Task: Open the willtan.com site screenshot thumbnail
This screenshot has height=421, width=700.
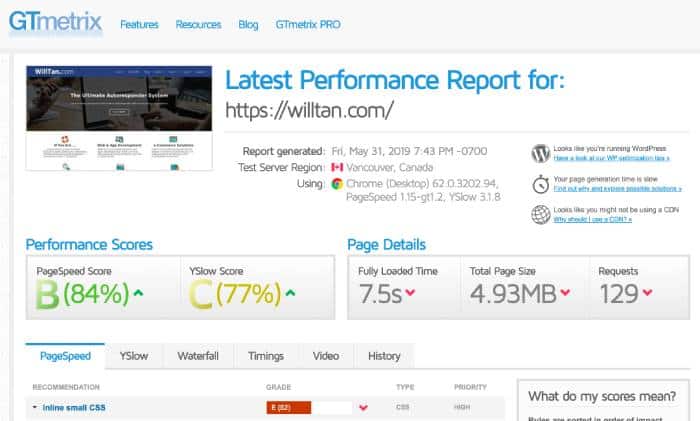Action: click(119, 118)
